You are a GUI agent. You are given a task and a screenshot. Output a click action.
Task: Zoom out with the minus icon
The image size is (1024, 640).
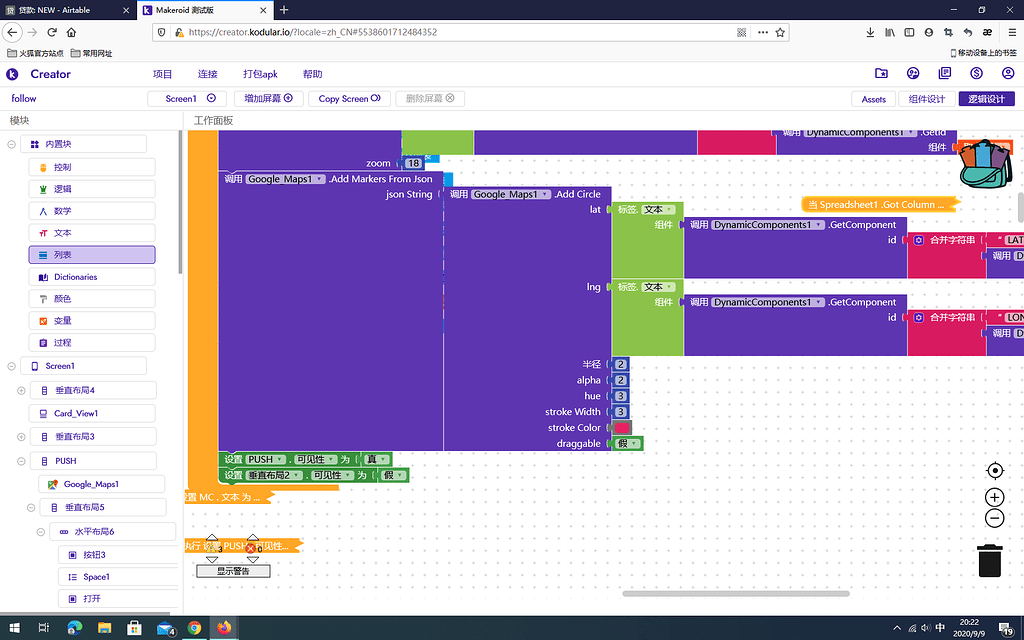click(994, 518)
